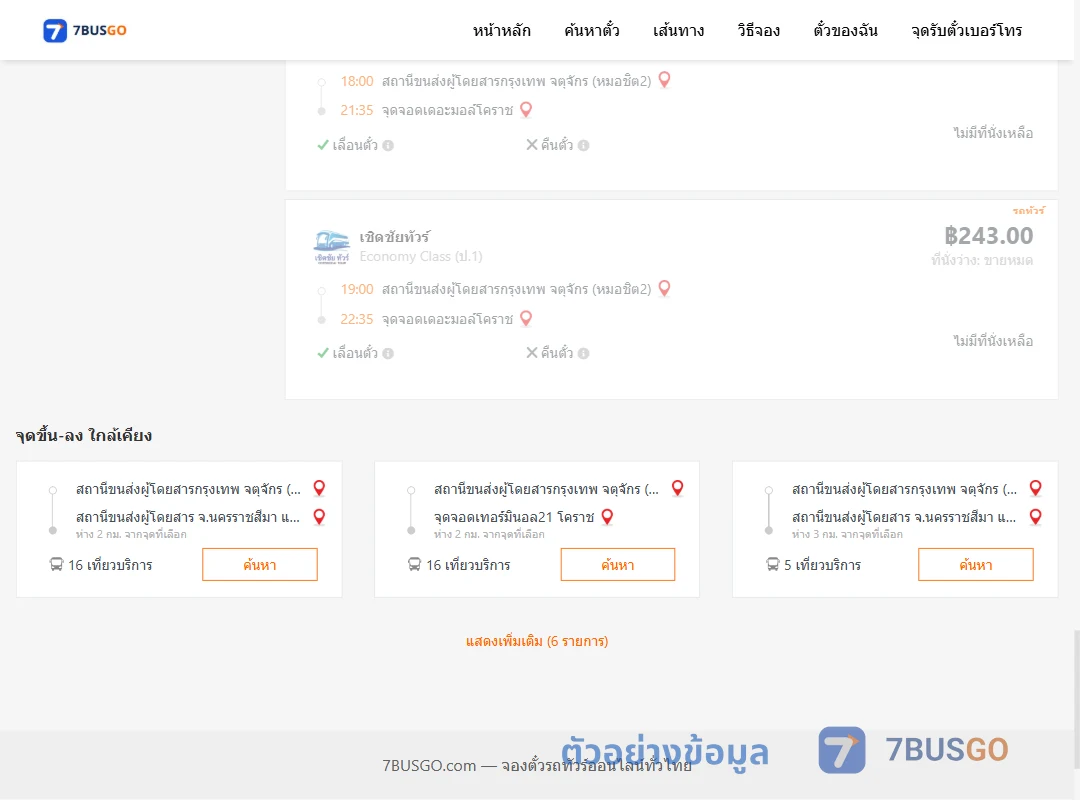Click bus icon in เทอร์มินอล21 card

click(x=414, y=565)
